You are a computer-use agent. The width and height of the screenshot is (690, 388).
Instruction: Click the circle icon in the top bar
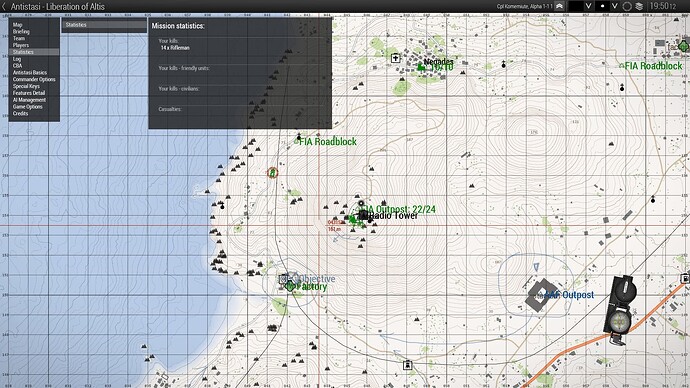(x=627, y=6)
